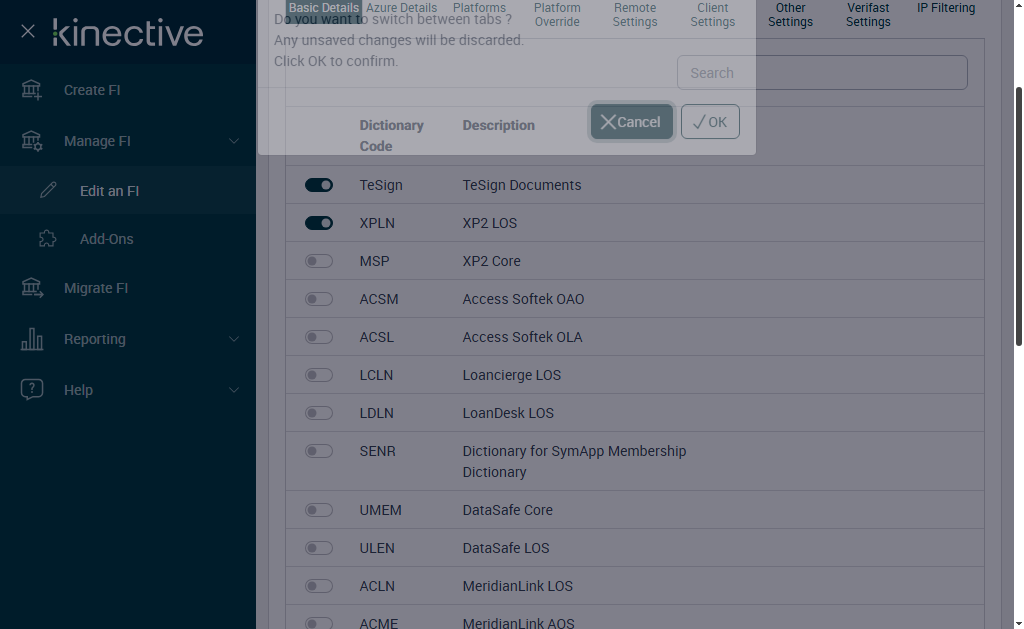Click the Dictionary Code column header

click(391, 135)
